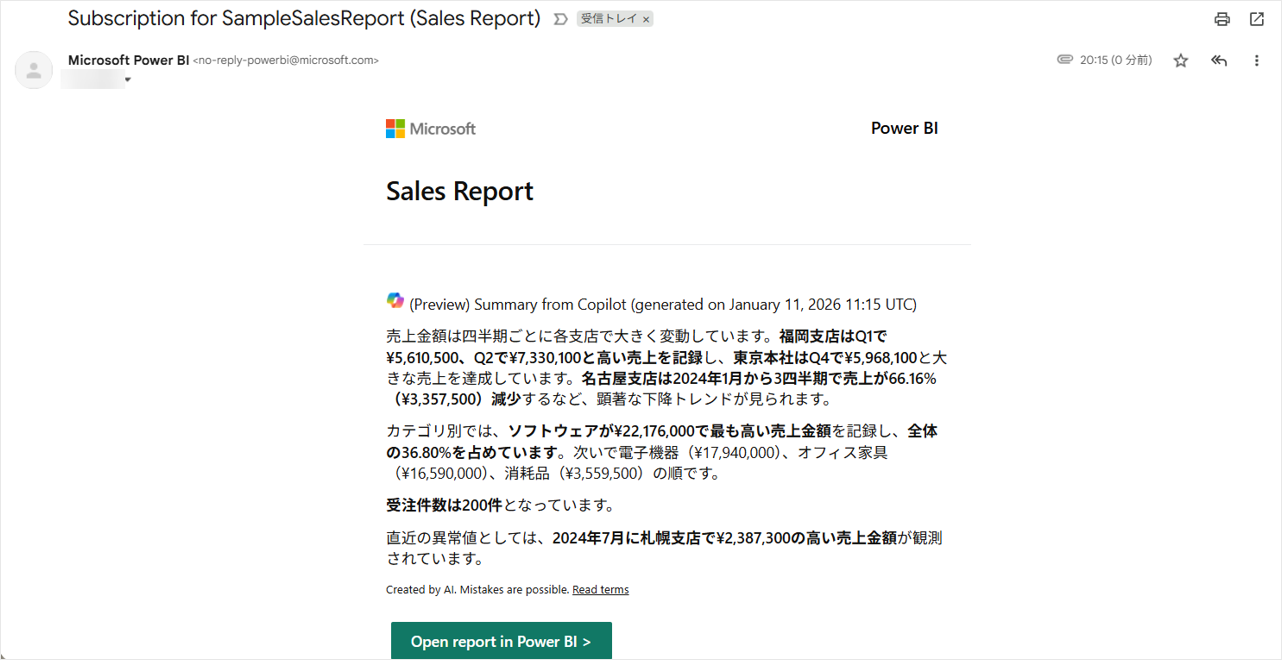Viewport: 1282px width, 660px height.
Task: Remove the 受信トレイ label with its x
Action: [x=646, y=19]
